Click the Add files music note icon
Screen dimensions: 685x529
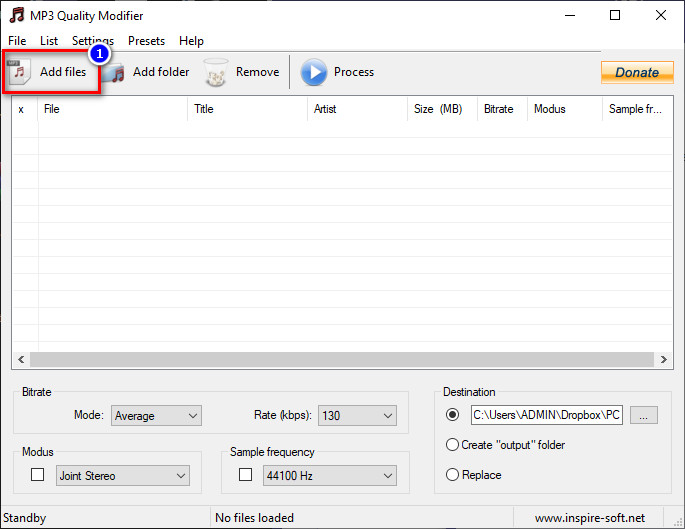coord(19,72)
